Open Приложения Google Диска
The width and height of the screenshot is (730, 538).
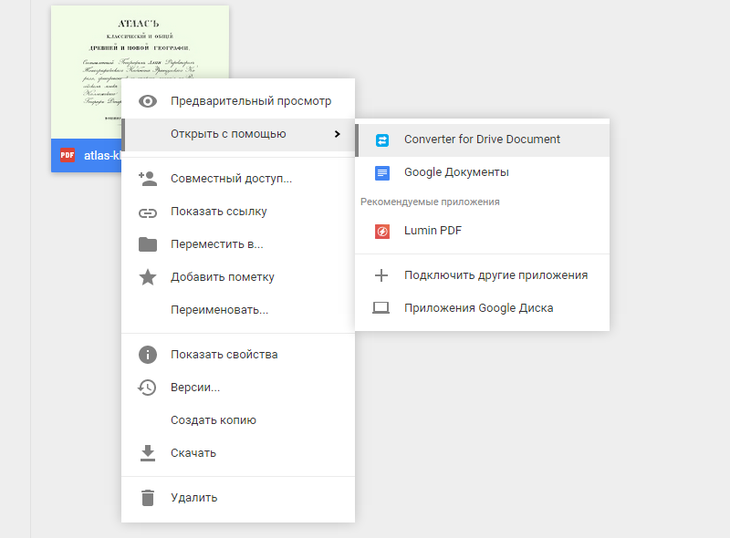[478, 308]
